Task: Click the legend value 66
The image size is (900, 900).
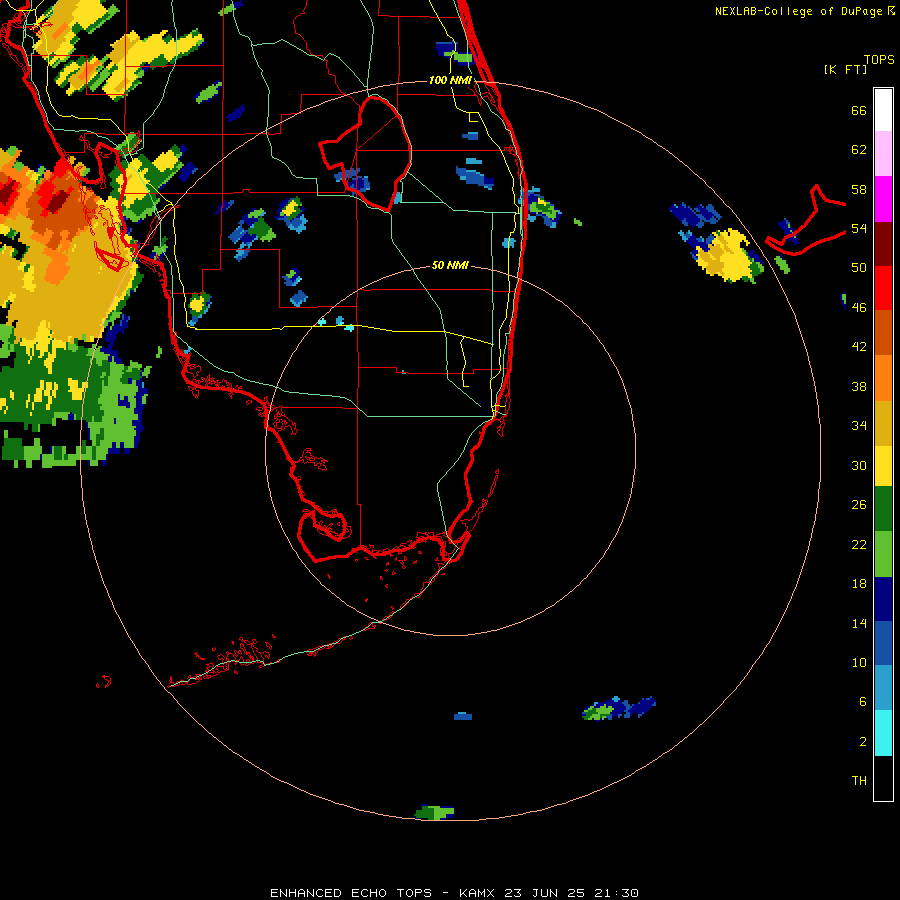Action: tap(859, 110)
